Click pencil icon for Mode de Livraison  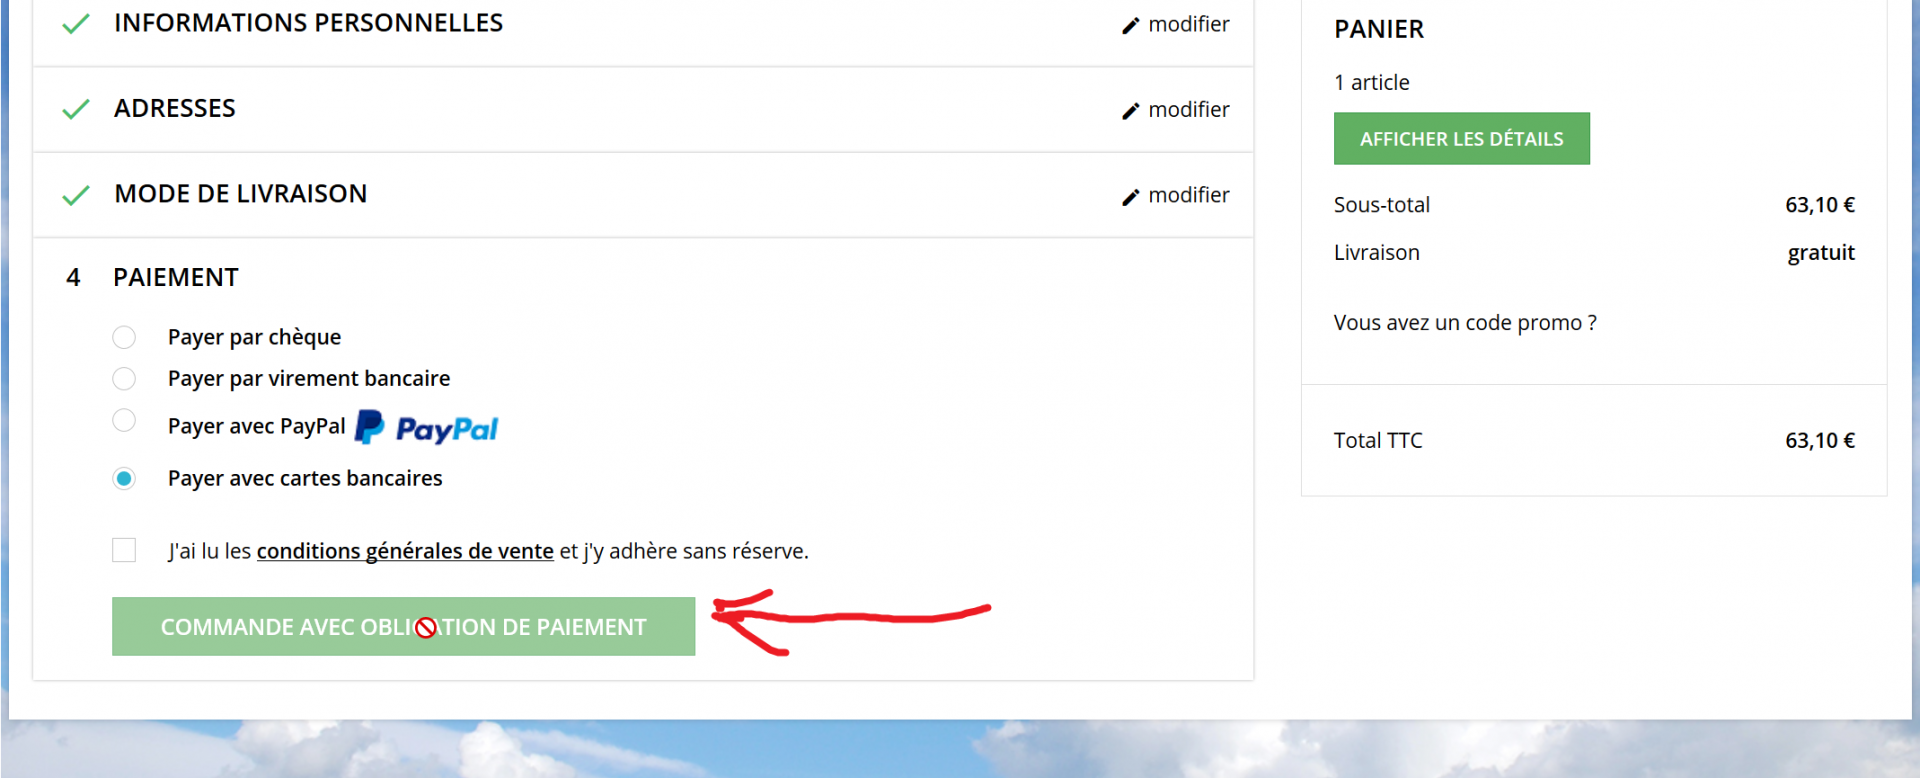tap(1130, 197)
